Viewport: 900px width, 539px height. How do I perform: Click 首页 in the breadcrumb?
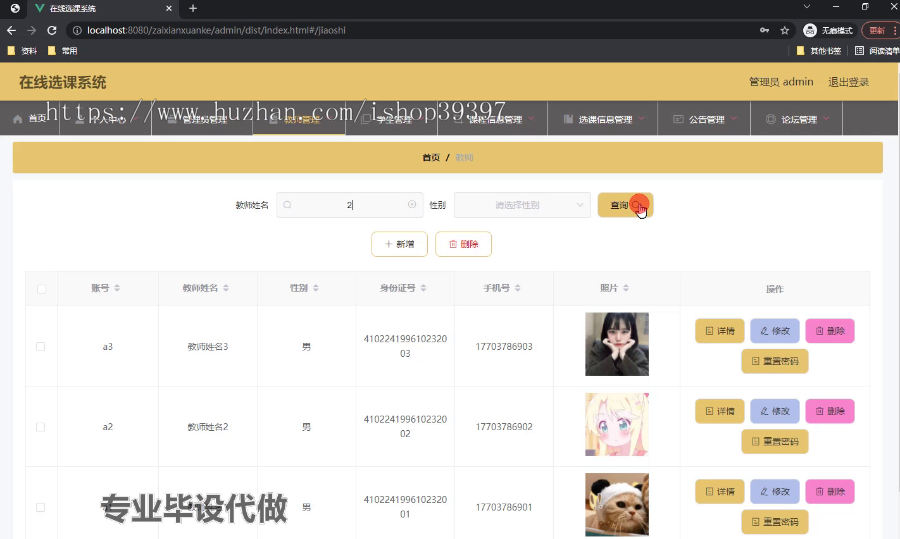pyautogui.click(x=431, y=157)
